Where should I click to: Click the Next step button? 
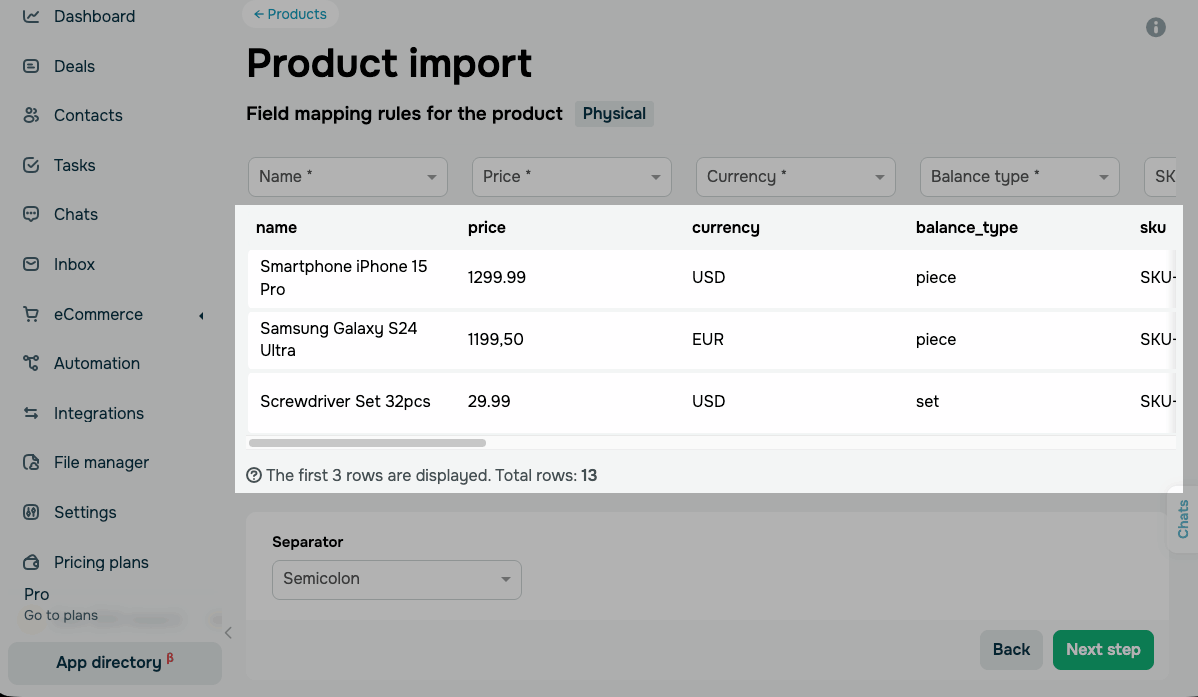coord(1103,650)
